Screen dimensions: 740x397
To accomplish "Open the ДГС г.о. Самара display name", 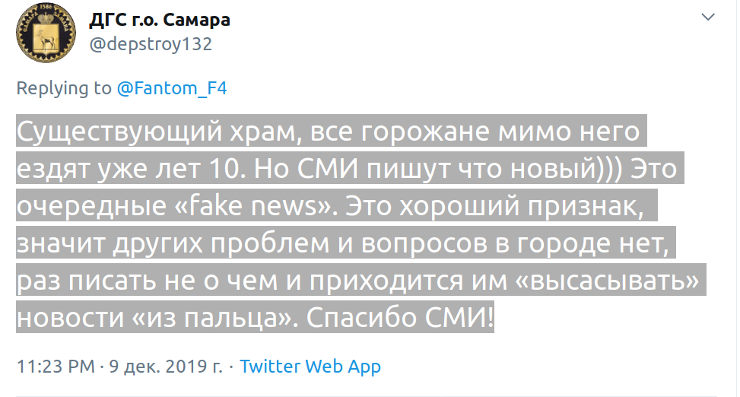I will pyautogui.click(x=160, y=20).
